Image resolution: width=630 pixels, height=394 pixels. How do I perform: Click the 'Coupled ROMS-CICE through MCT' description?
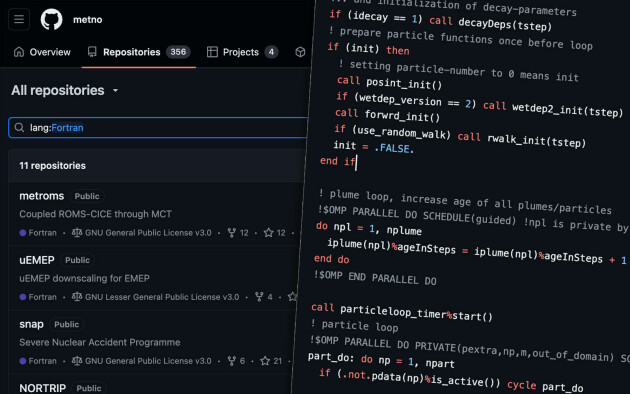(96, 214)
